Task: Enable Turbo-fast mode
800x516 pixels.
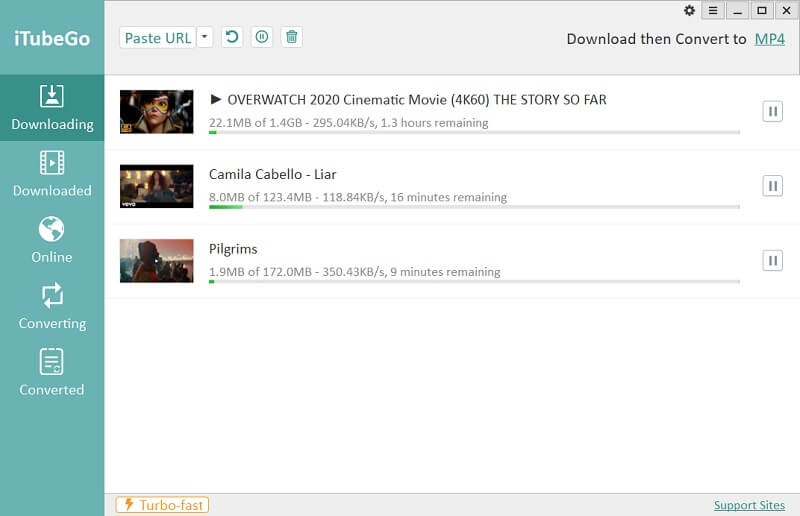Action: point(162,505)
